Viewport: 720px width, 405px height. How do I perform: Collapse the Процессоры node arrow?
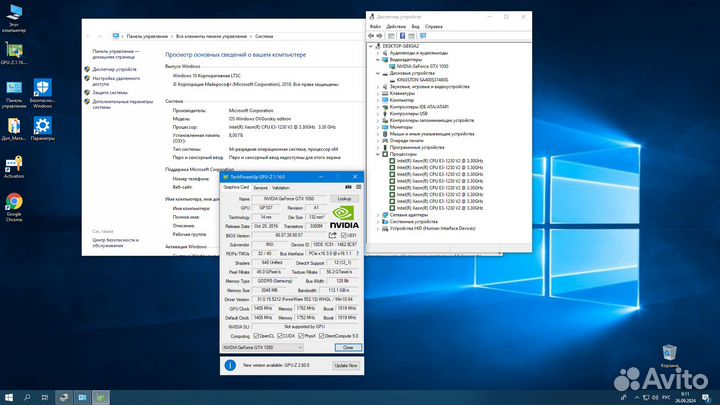point(378,154)
